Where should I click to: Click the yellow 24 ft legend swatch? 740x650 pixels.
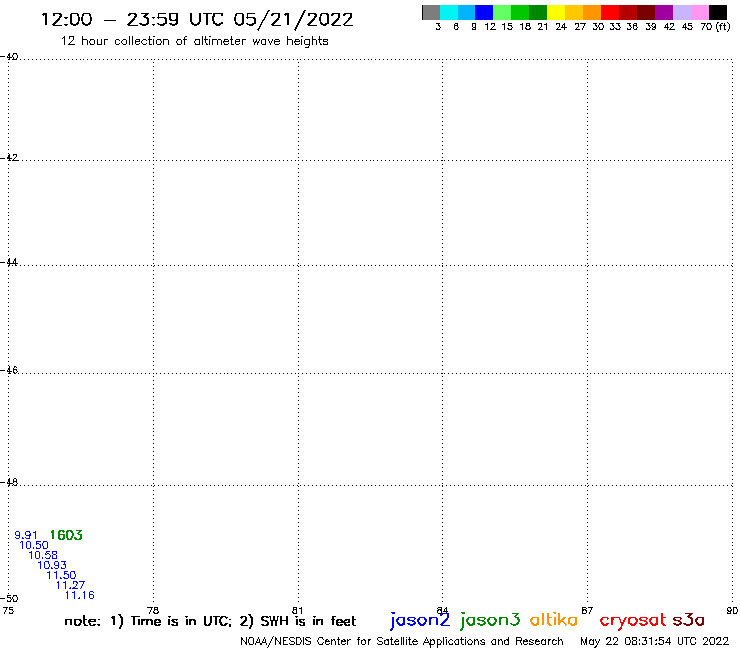click(556, 13)
